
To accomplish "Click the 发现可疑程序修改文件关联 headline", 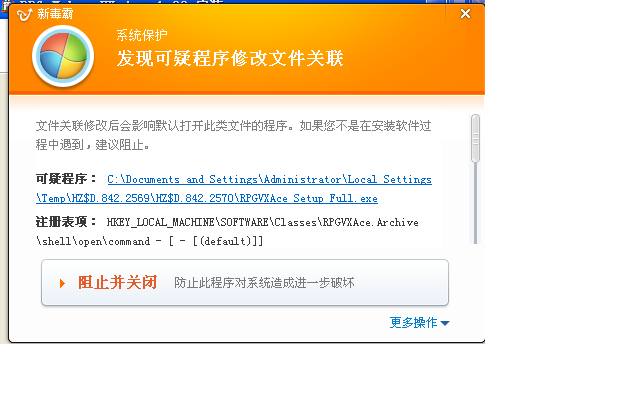I will [230, 58].
